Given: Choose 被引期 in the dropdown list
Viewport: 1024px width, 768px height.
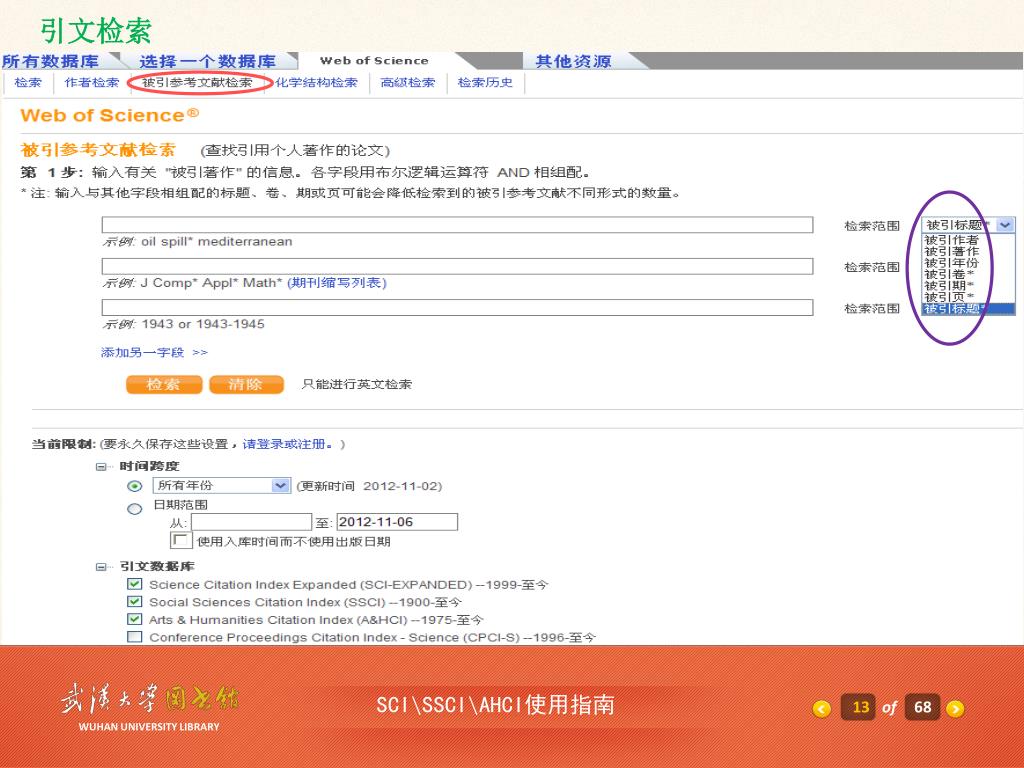Looking at the screenshot, I should click(949, 285).
